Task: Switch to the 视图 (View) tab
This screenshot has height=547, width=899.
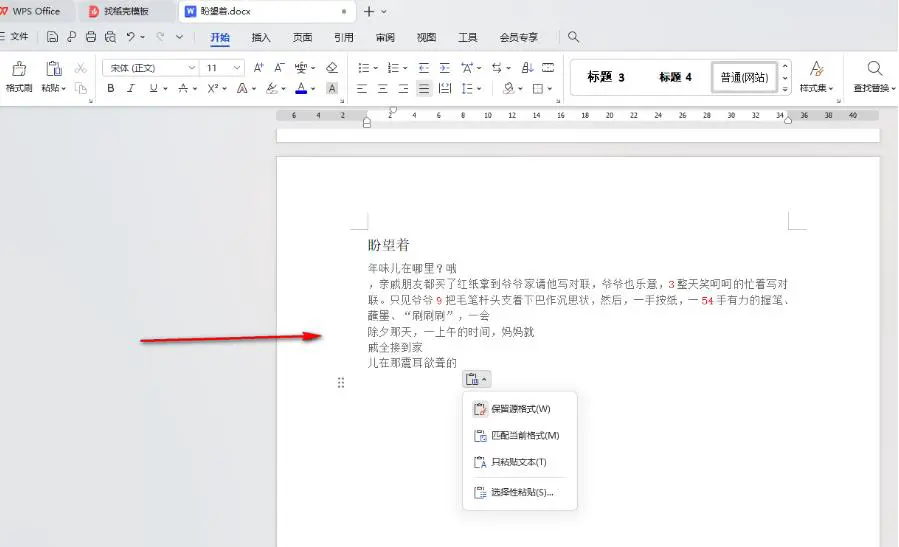Action: (x=426, y=37)
